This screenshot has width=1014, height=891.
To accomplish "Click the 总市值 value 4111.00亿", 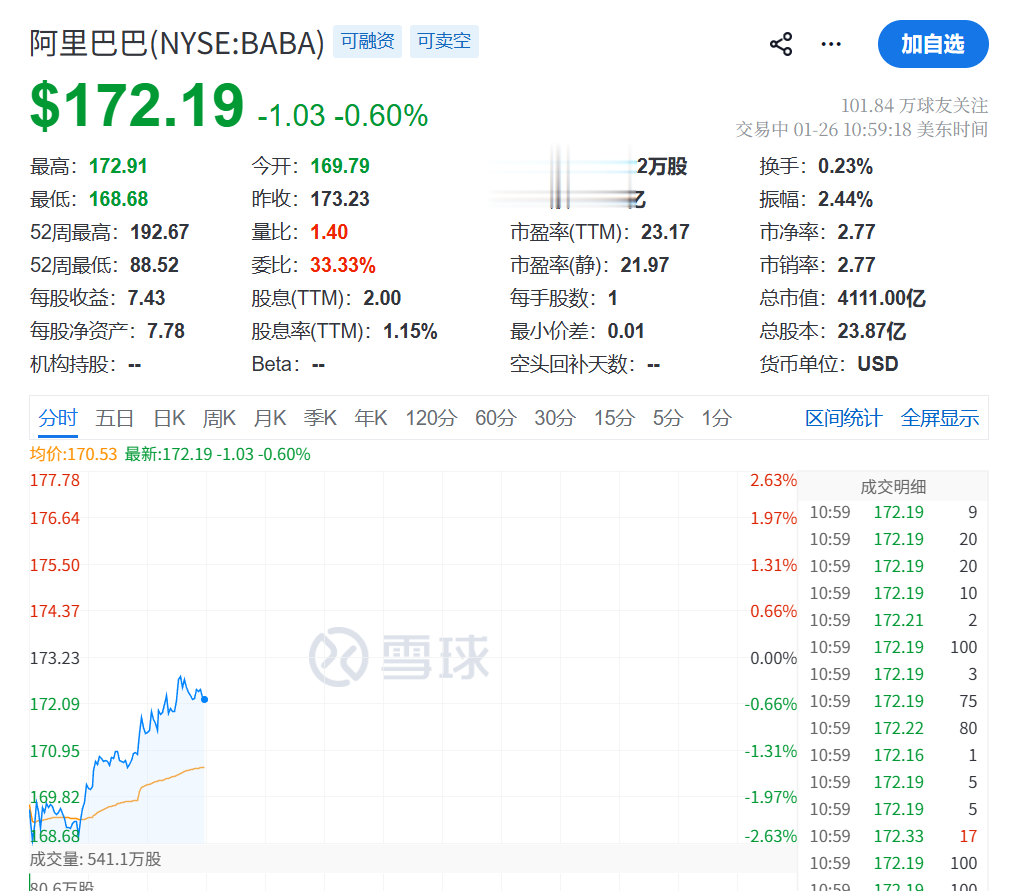I will [881, 298].
